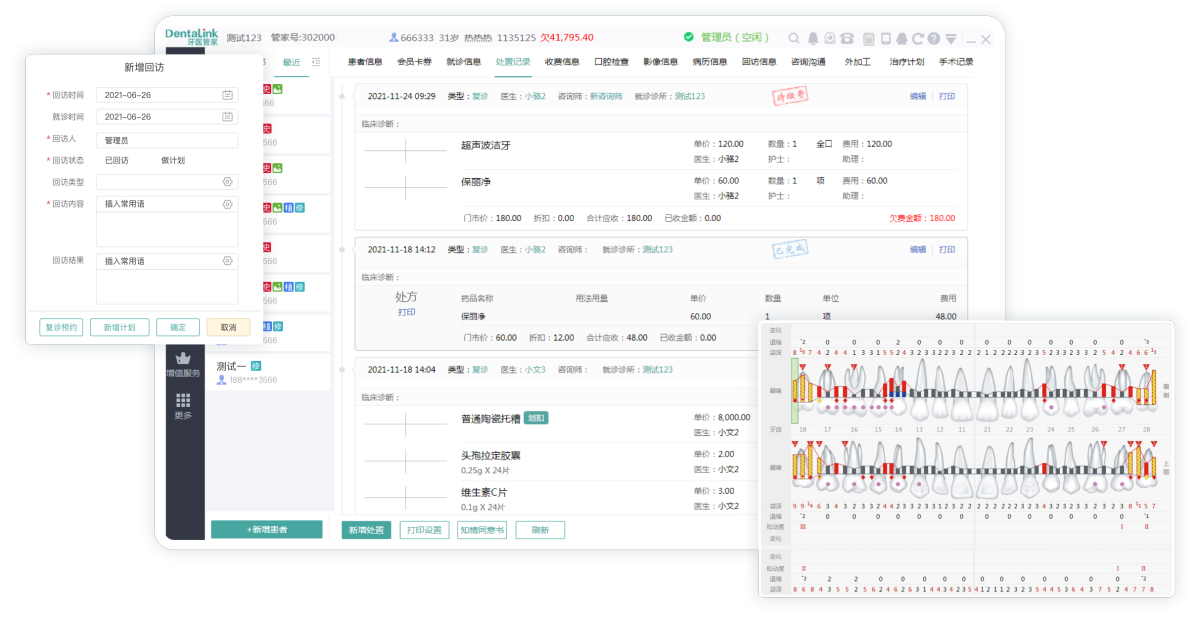Viewport: 1200px width, 622px height.
Task: Switch to the 口腔检查 tab
Action: coord(611,62)
